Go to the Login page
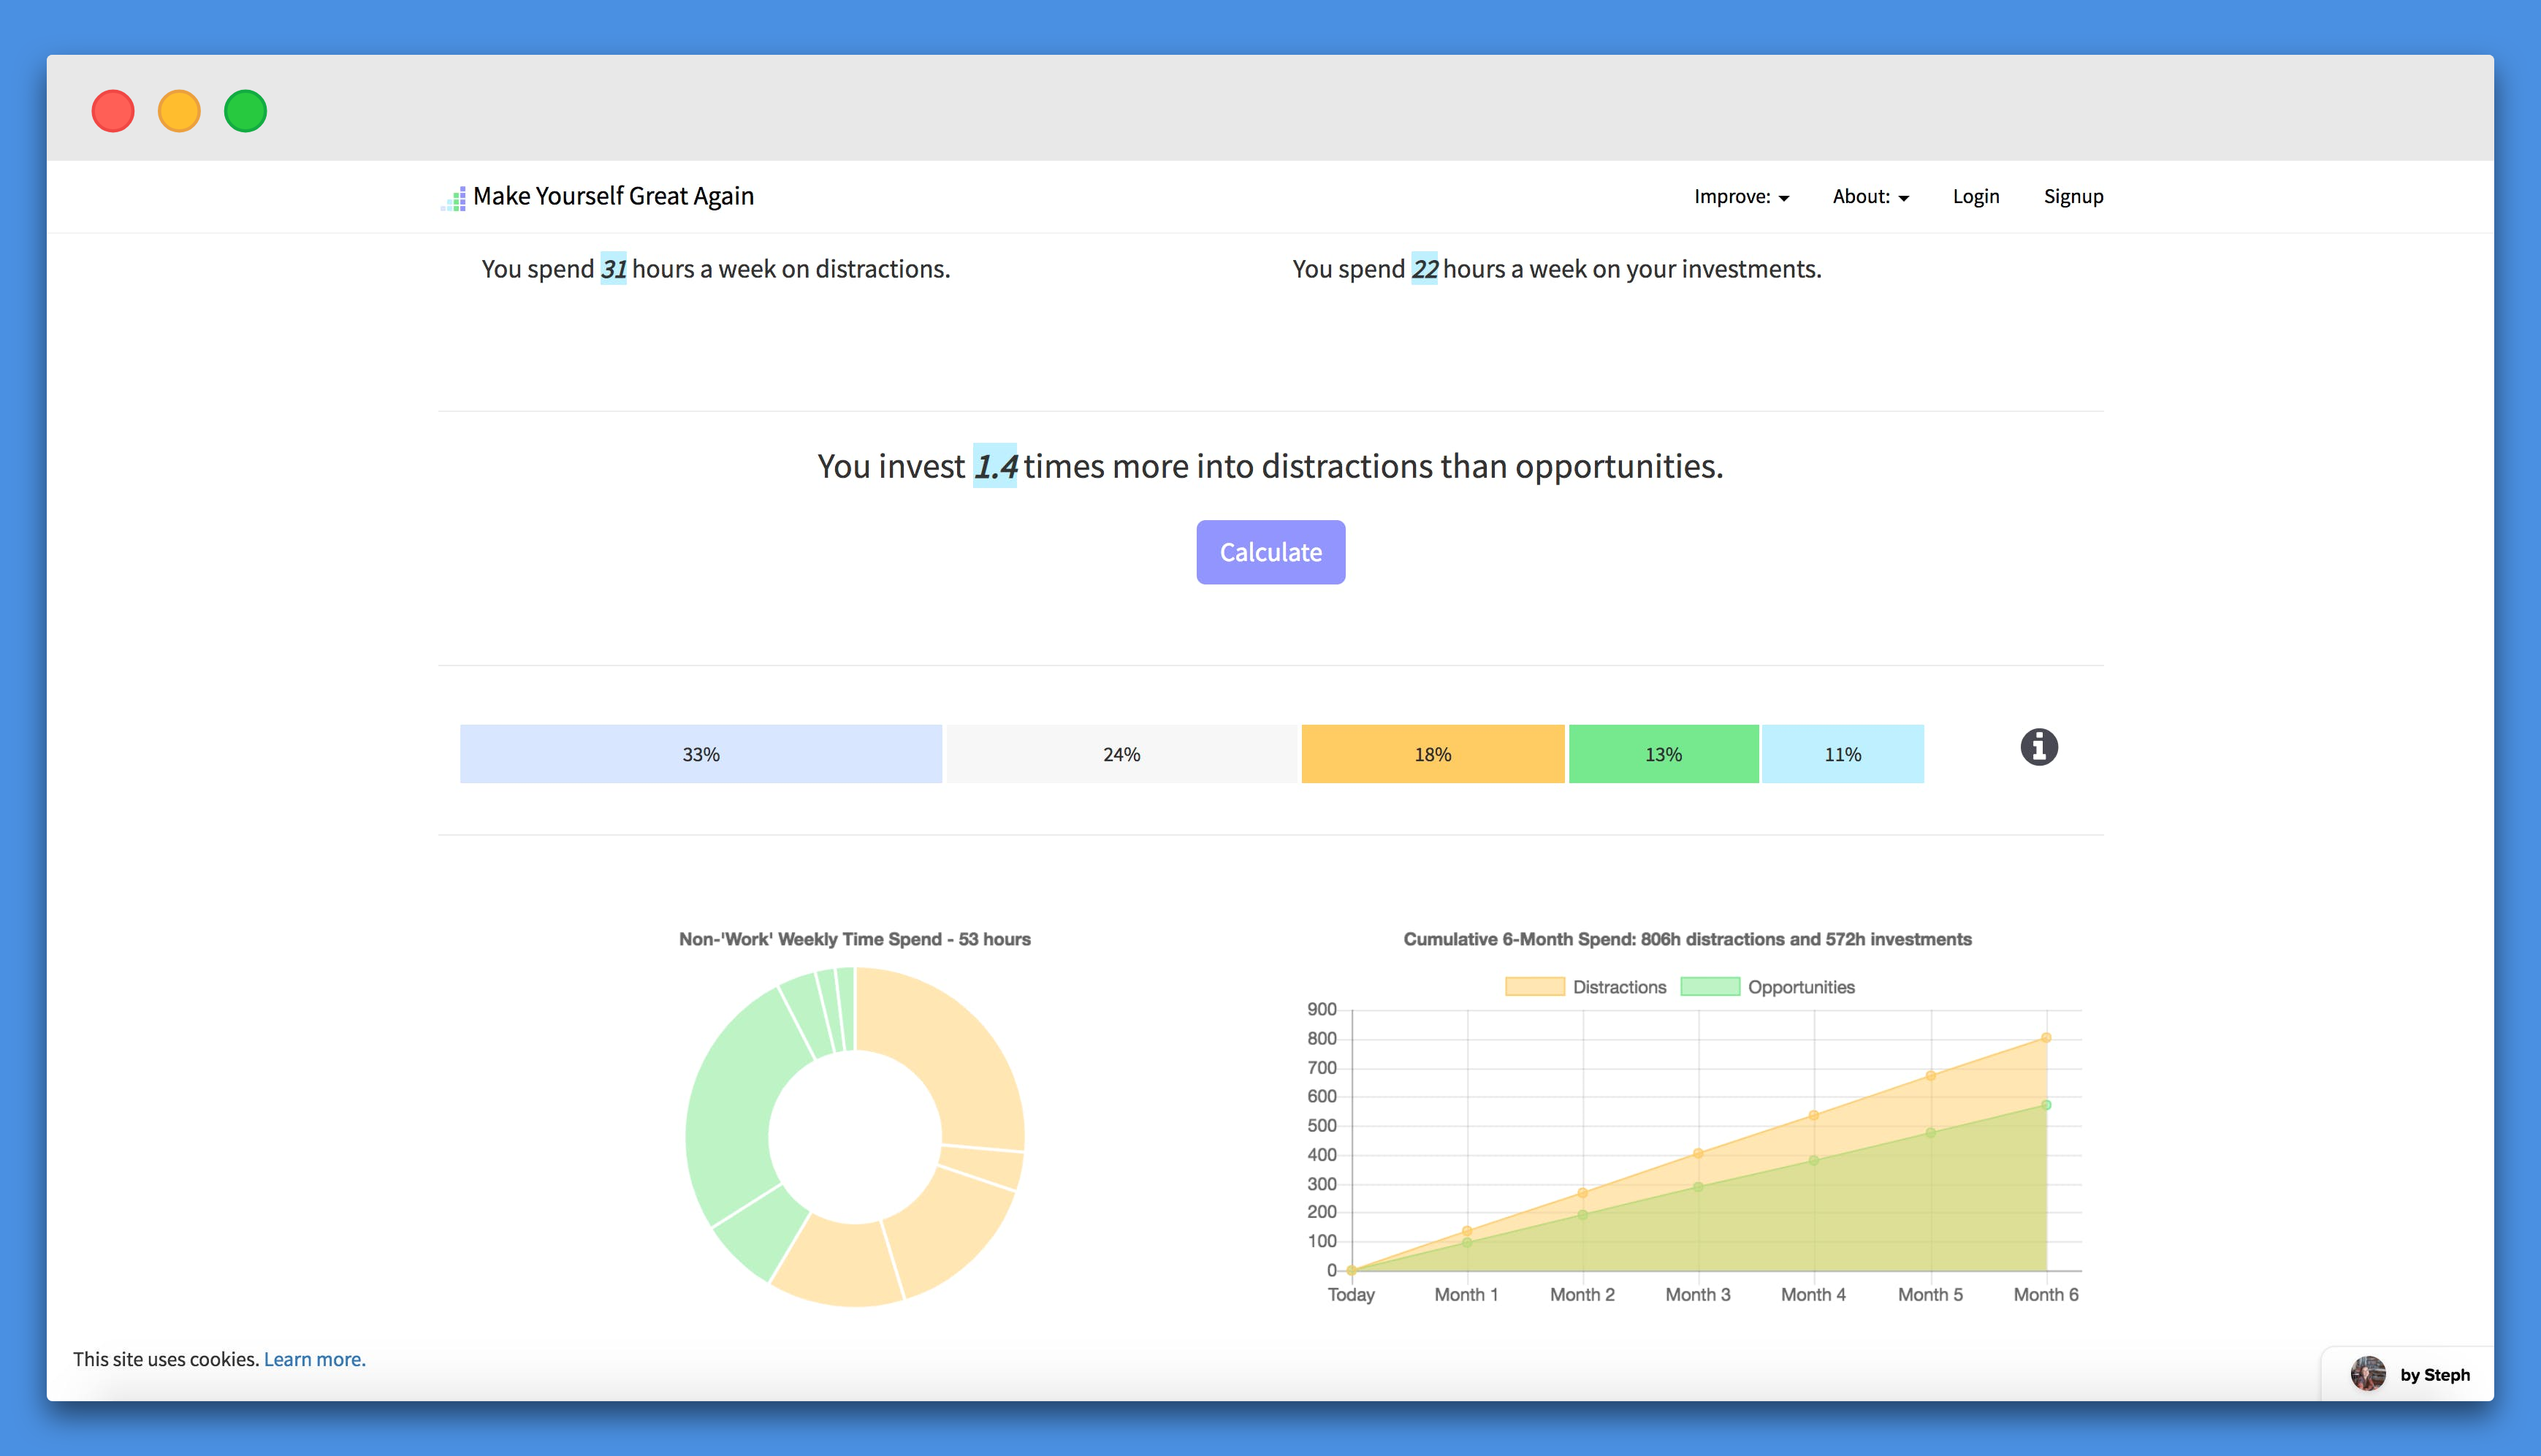The width and height of the screenshot is (2541, 1456). pos(1975,197)
